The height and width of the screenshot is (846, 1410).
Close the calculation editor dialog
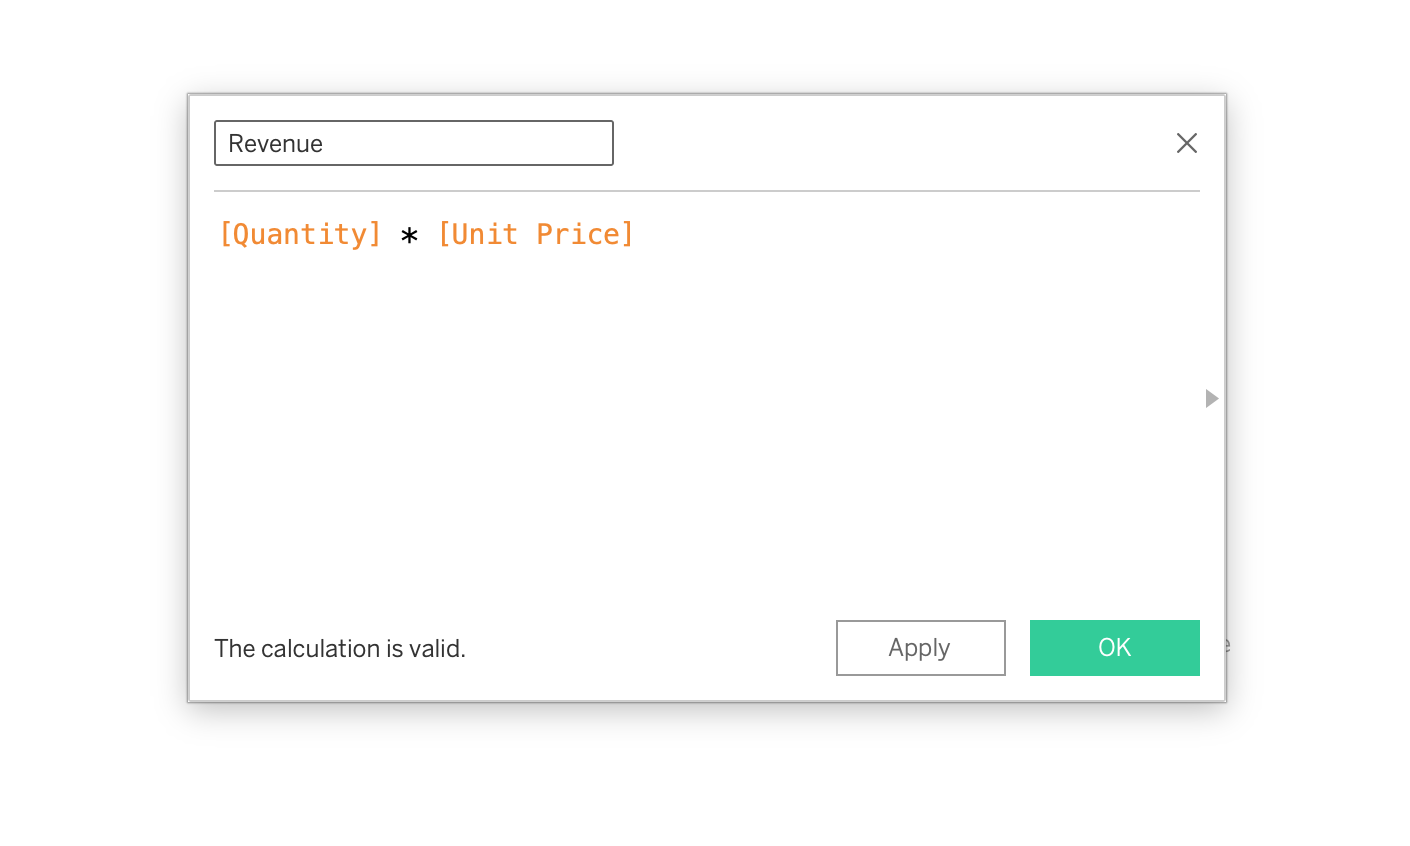(1186, 143)
